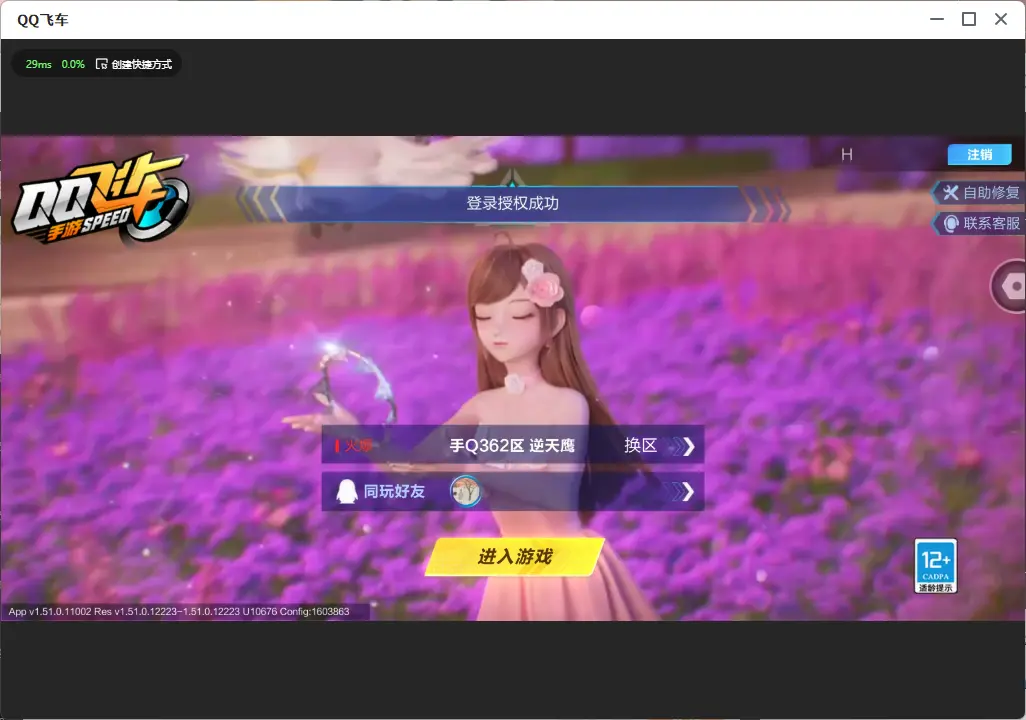Viewport: 1026px width, 720px height.
Task: Click 创建快捷方式 create shortcut
Action: [141, 64]
